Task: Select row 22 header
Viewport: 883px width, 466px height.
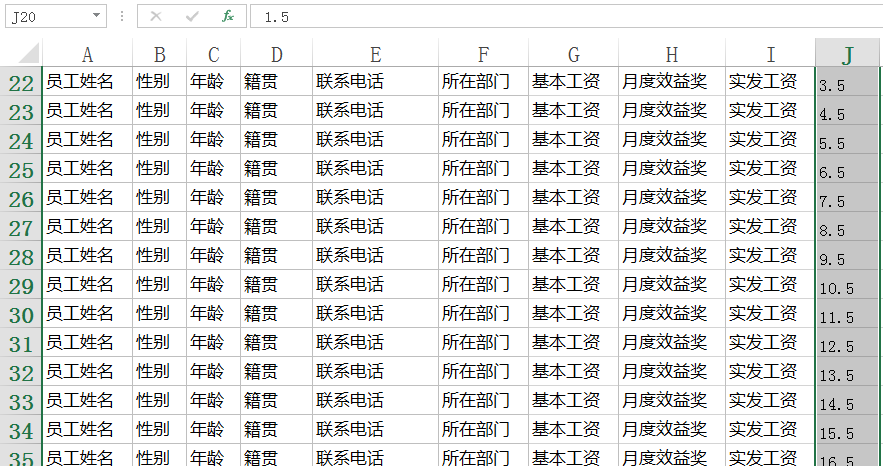Action: coord(21,82)
